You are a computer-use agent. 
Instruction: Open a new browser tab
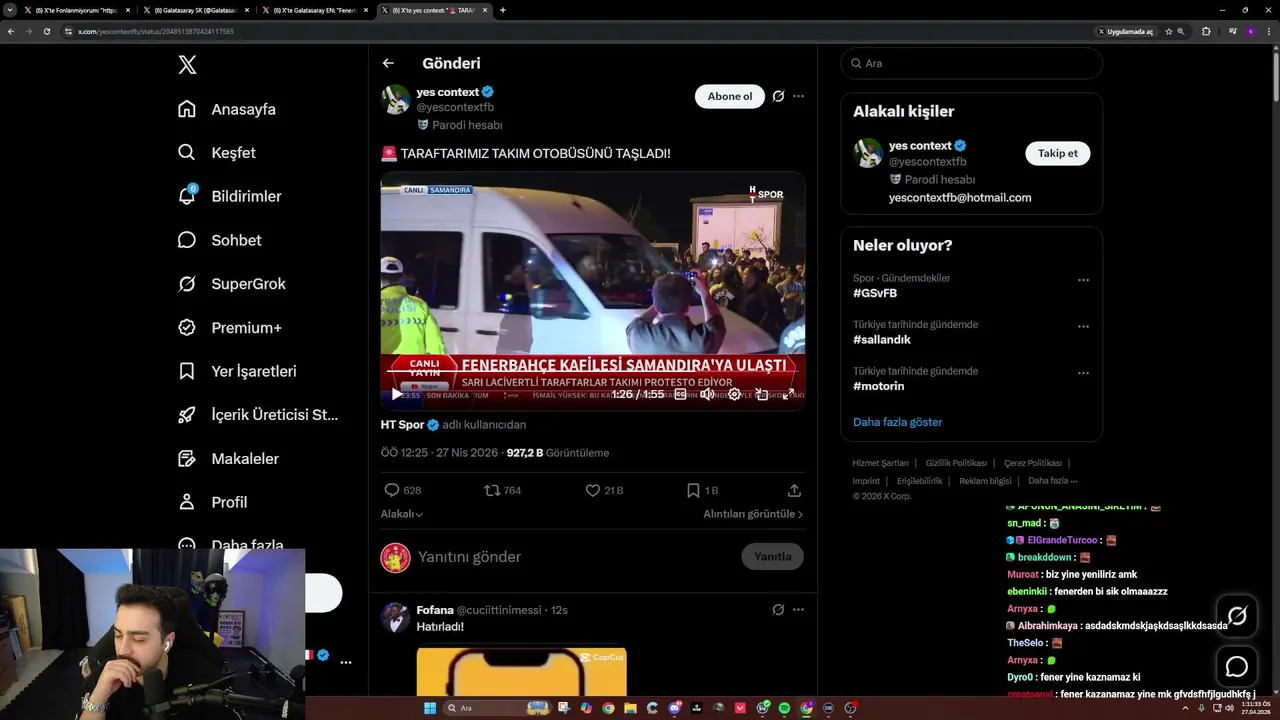point(503,10)
